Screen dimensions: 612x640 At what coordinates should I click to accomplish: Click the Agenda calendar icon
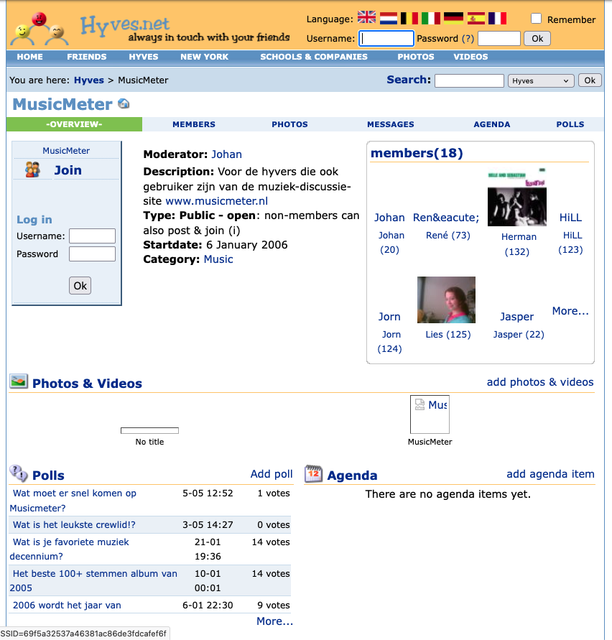coord(314,474)
